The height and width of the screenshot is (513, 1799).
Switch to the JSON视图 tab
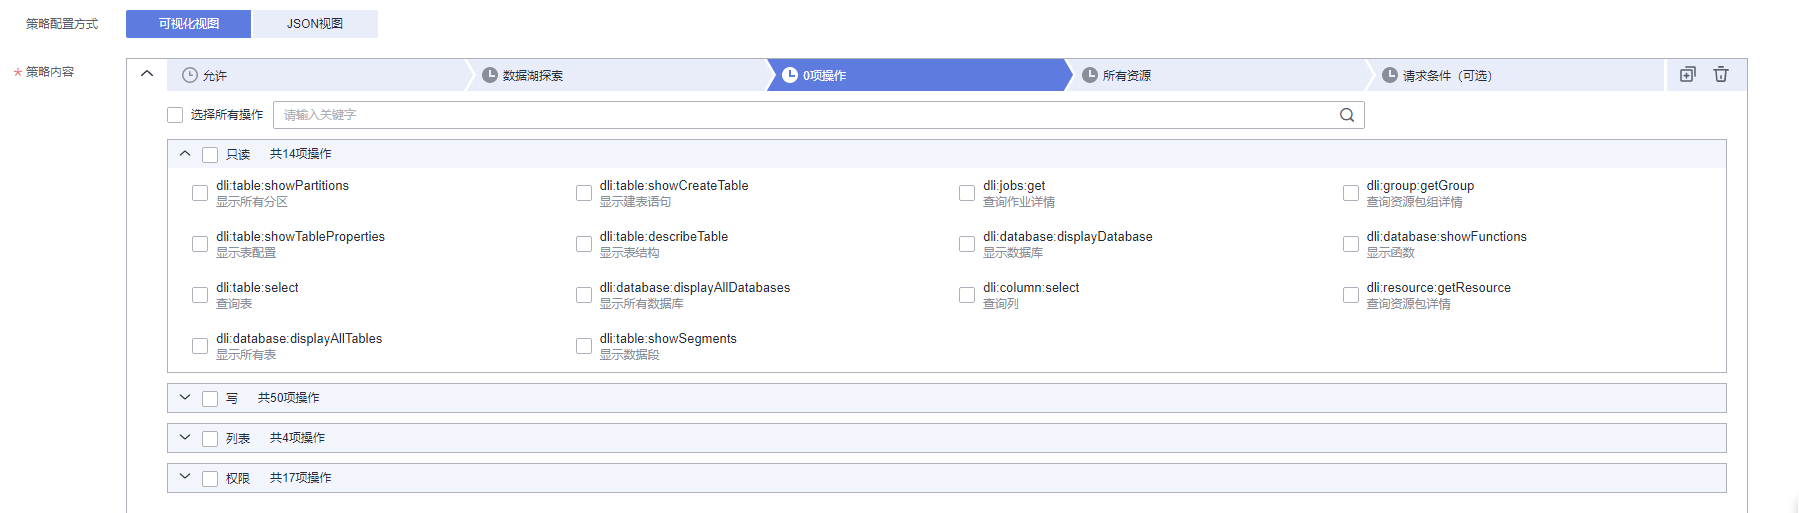click(315, 24)
